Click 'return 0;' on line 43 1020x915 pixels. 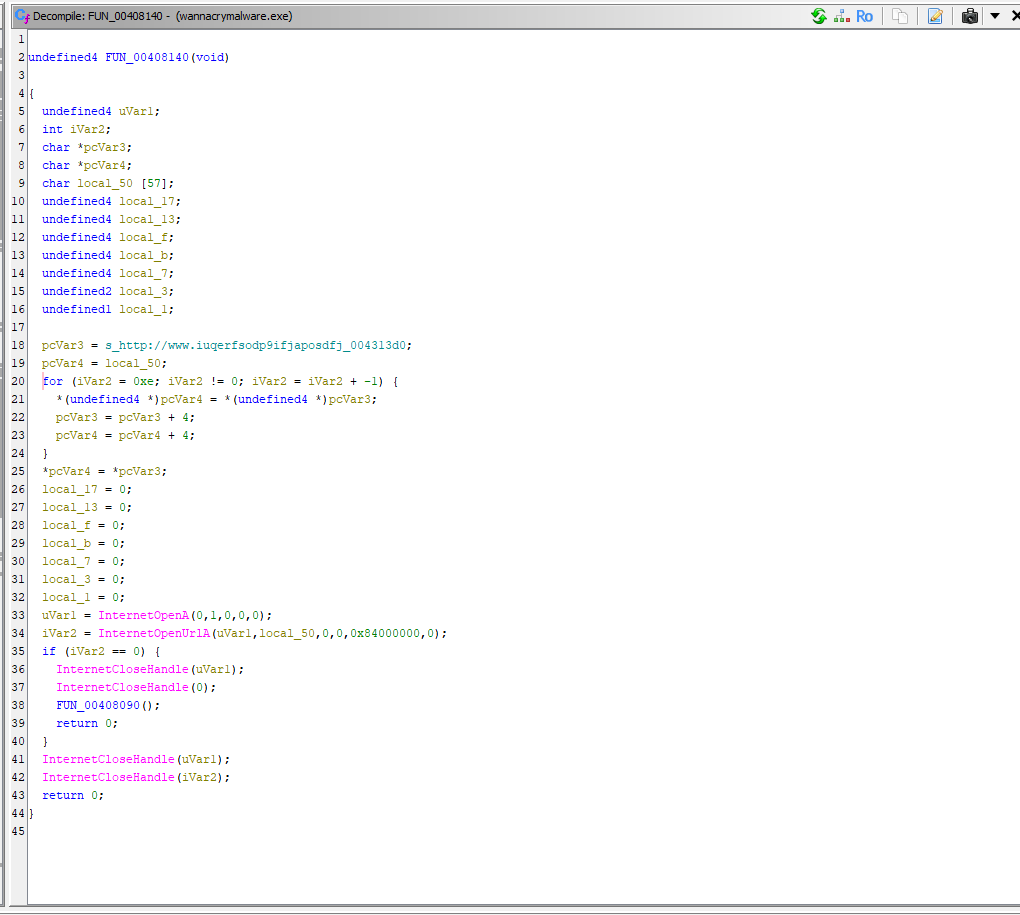(73, 795)
